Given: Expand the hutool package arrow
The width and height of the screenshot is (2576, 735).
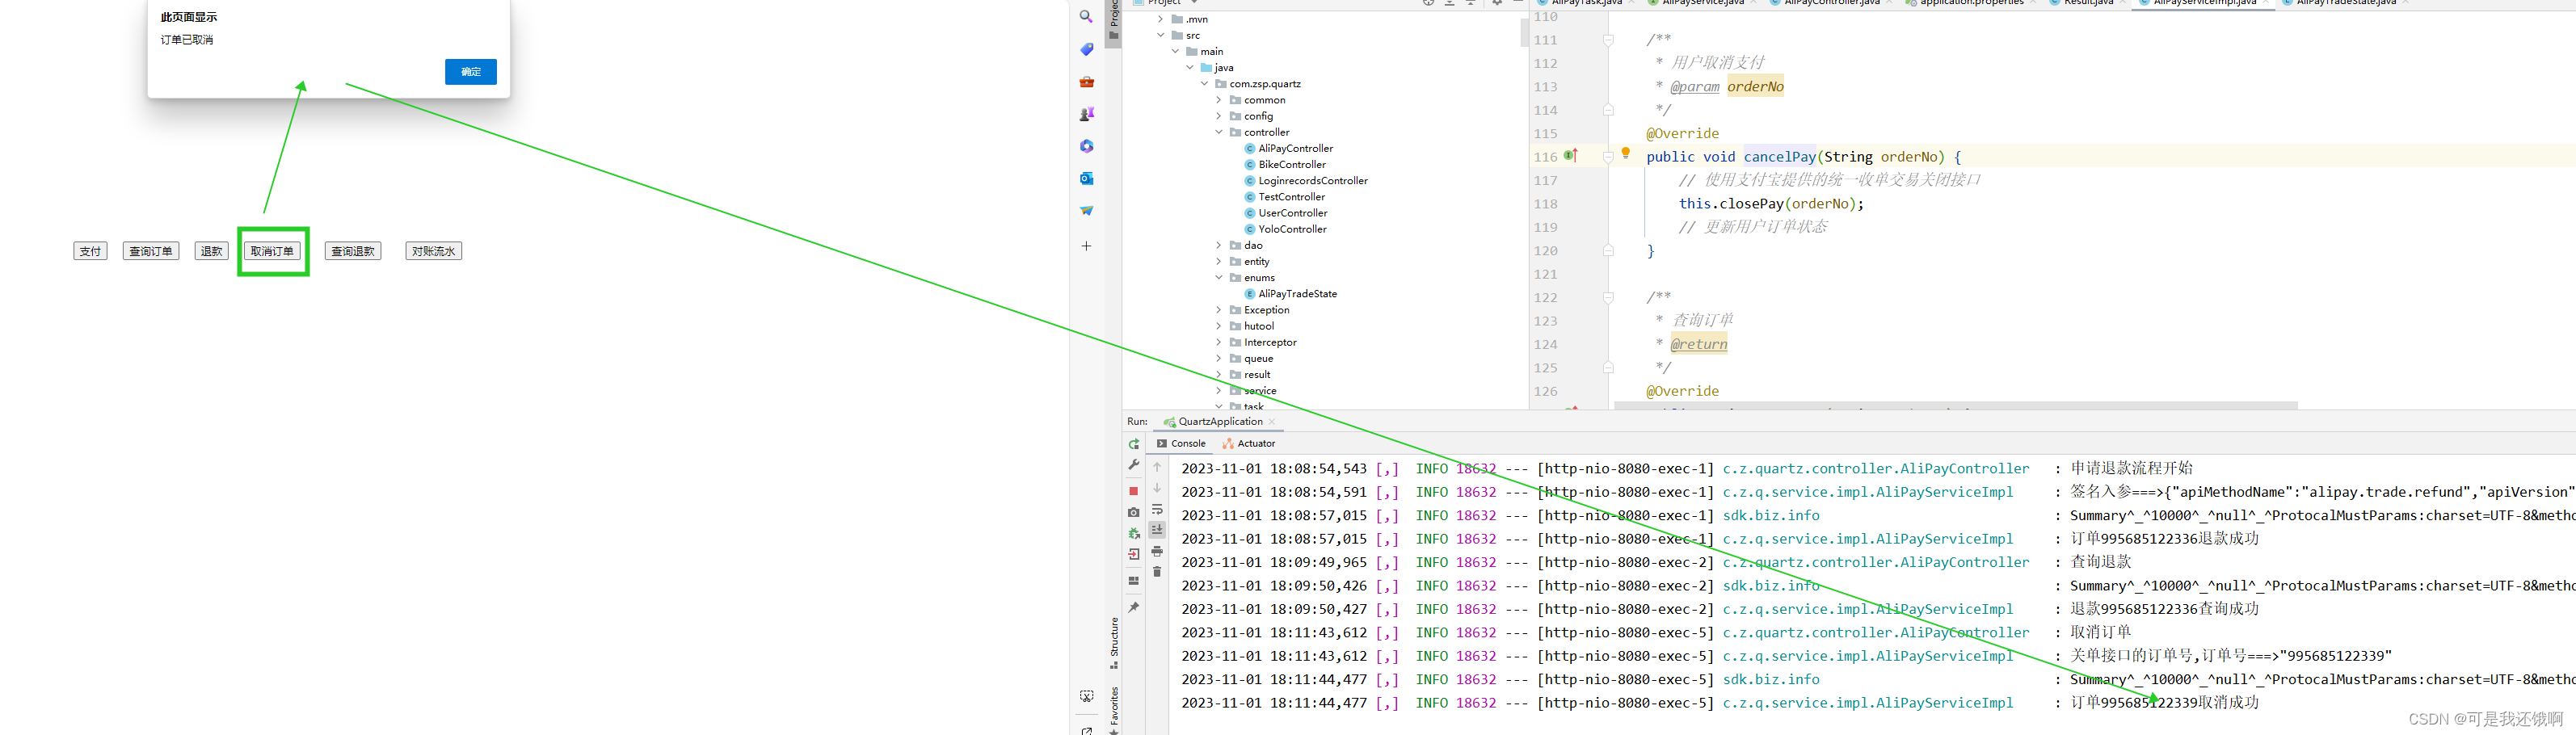Looking at the screenshot, I should pyautogui.click(x=1219, y=326).
